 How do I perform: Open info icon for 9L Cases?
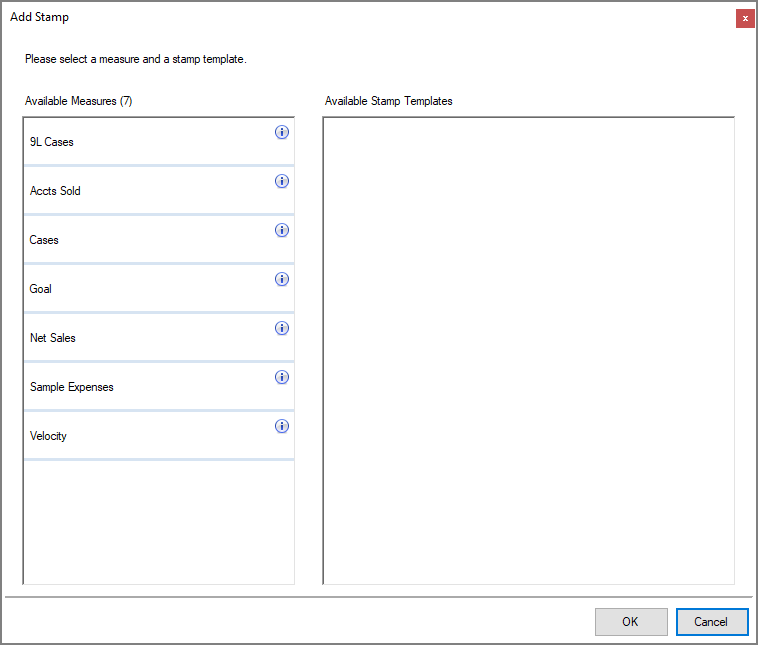pyautogui.click(x=282, y=132)
